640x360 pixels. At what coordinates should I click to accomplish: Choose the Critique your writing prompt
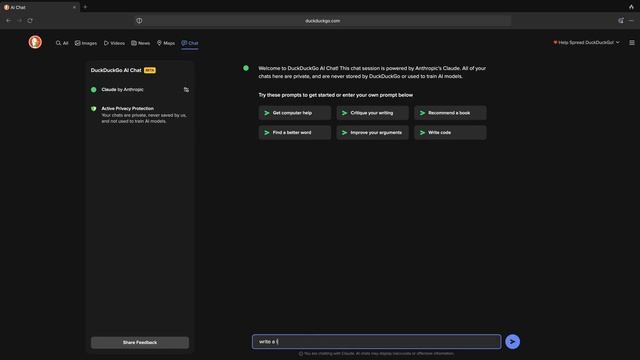tap(372, 113)
